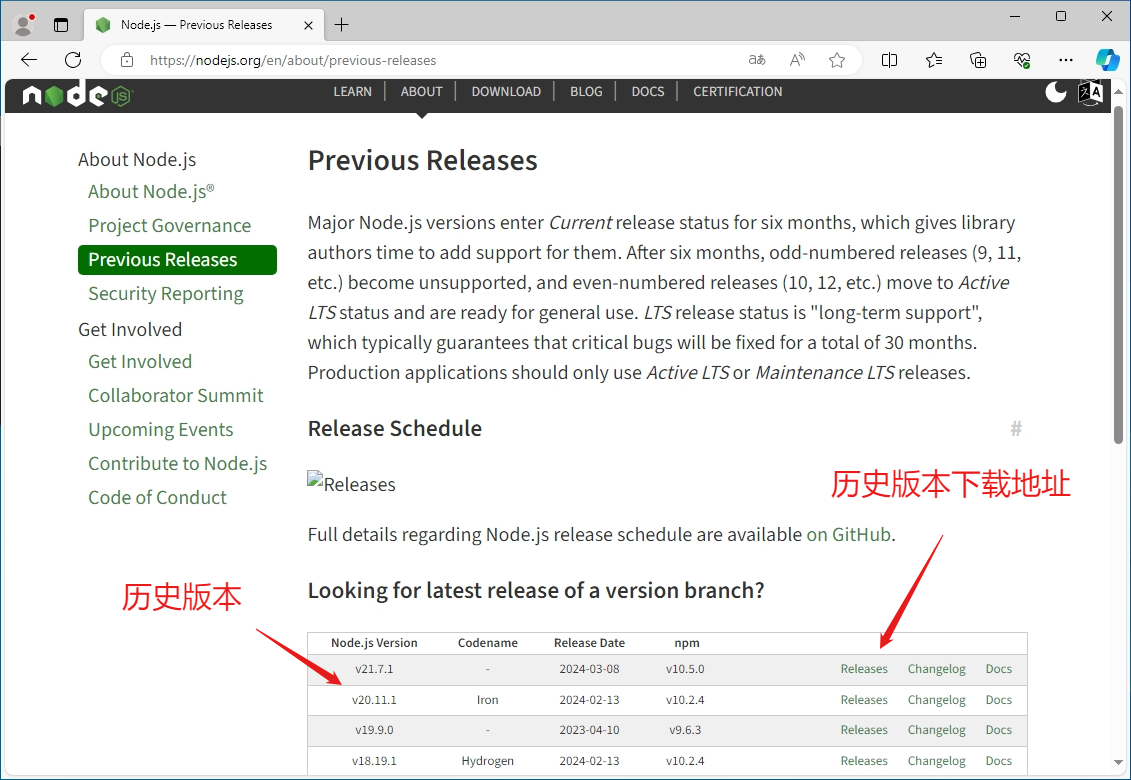This screenshot has height=780, width=1131.
Task: Open a new browser tab
Action: tap(342, 25)
